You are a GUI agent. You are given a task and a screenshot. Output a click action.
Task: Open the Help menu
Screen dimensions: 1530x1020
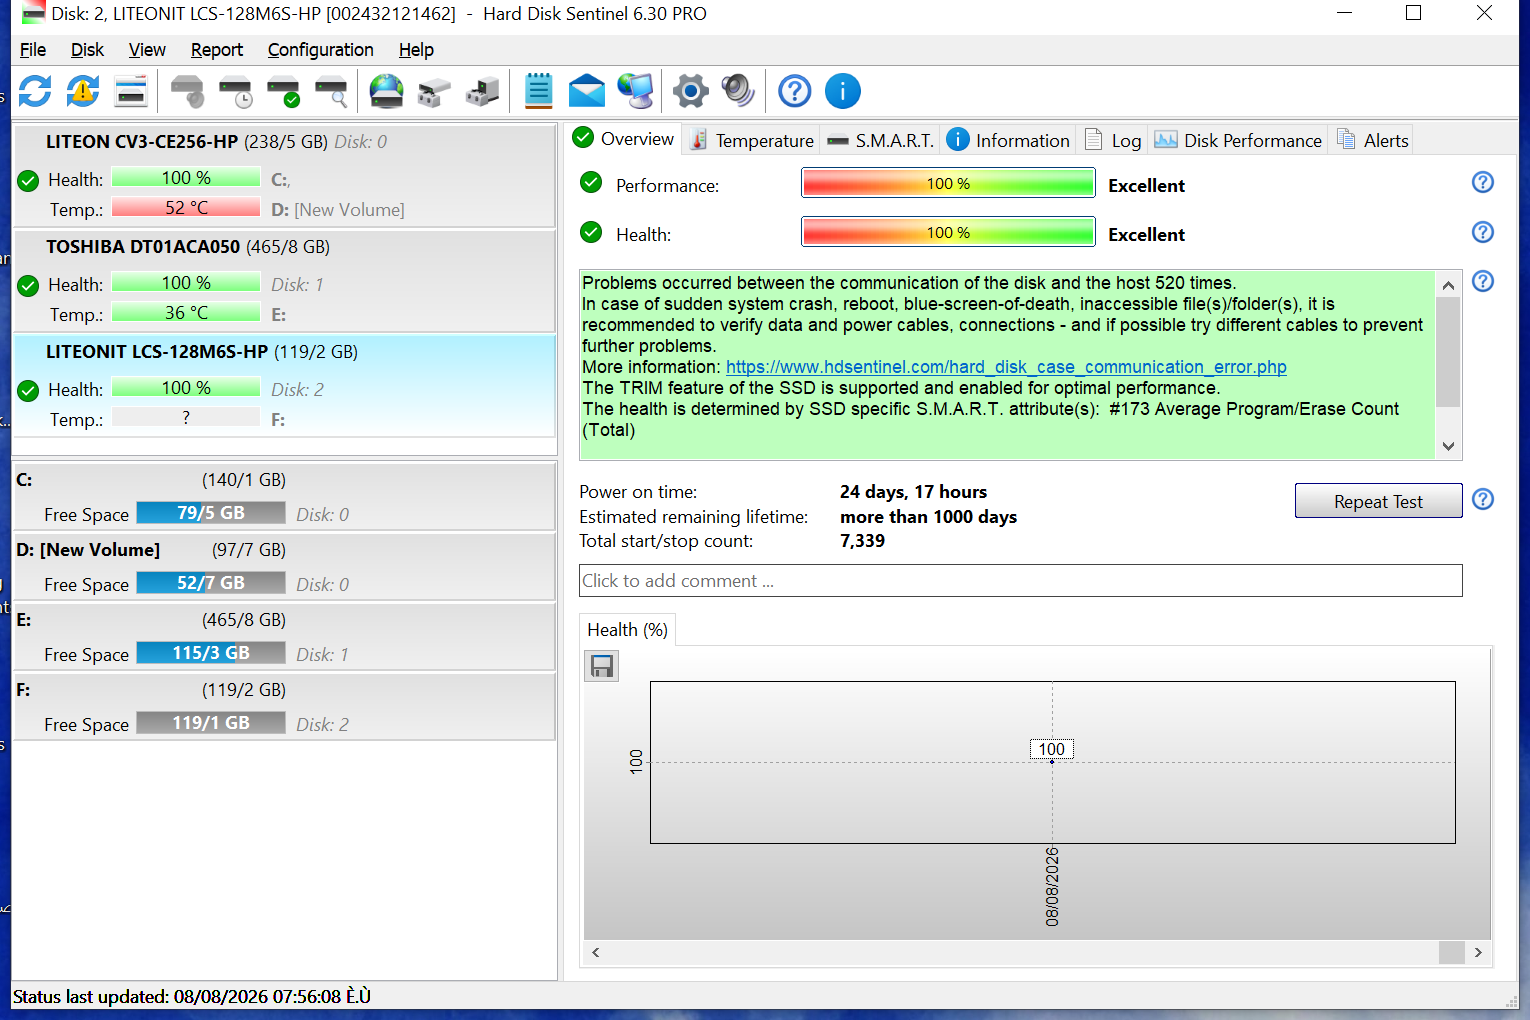click(416, 50)
